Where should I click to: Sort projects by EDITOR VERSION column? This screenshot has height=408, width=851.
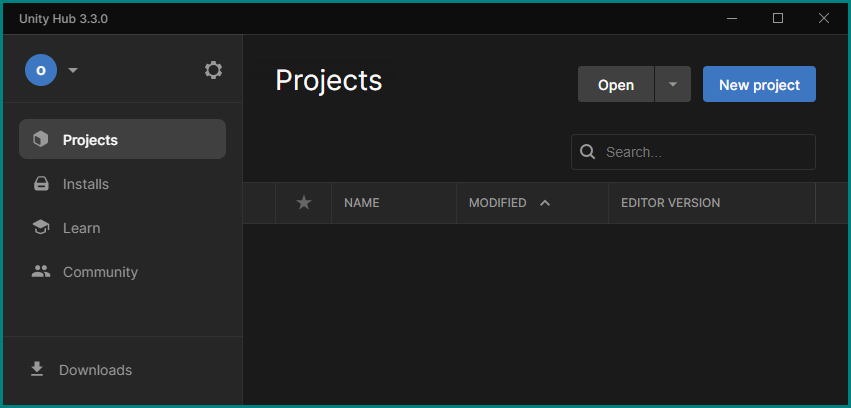pyautogui.click(x=670, y=203)
